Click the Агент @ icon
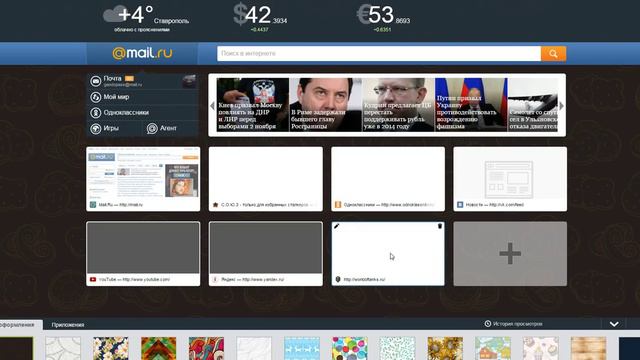640x360 pixels. [x=152, y=129]
